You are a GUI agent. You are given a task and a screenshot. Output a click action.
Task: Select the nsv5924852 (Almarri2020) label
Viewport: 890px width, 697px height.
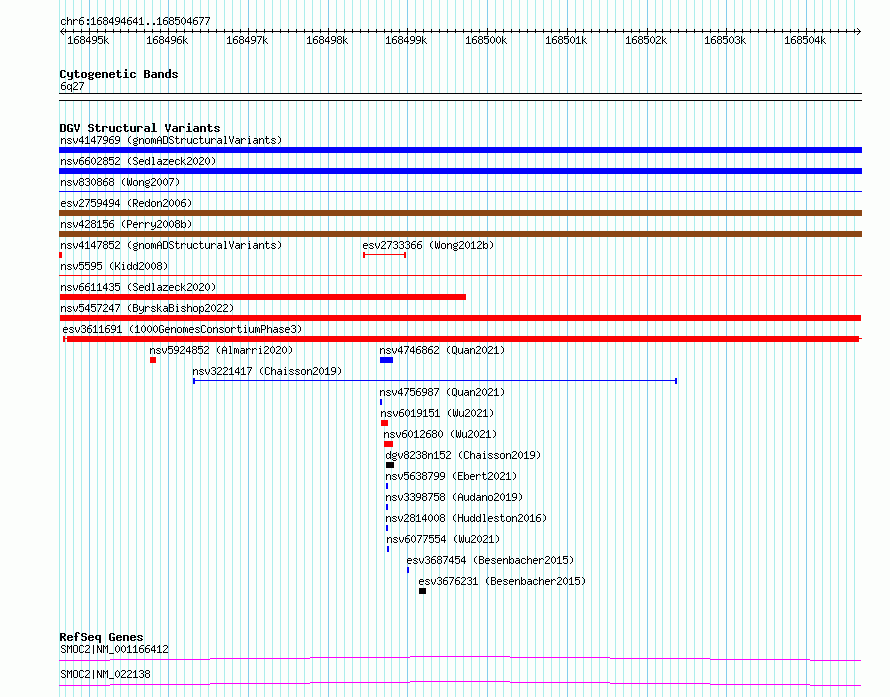(x=221, y=350)
